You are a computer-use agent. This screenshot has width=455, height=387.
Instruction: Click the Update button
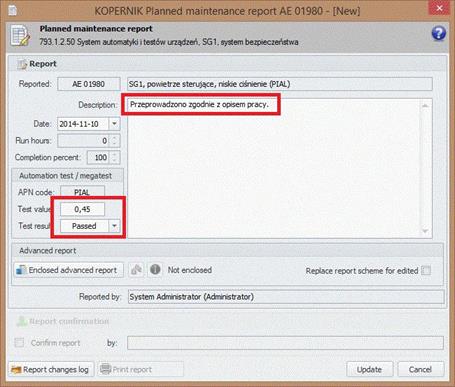(x=369, y=369)
